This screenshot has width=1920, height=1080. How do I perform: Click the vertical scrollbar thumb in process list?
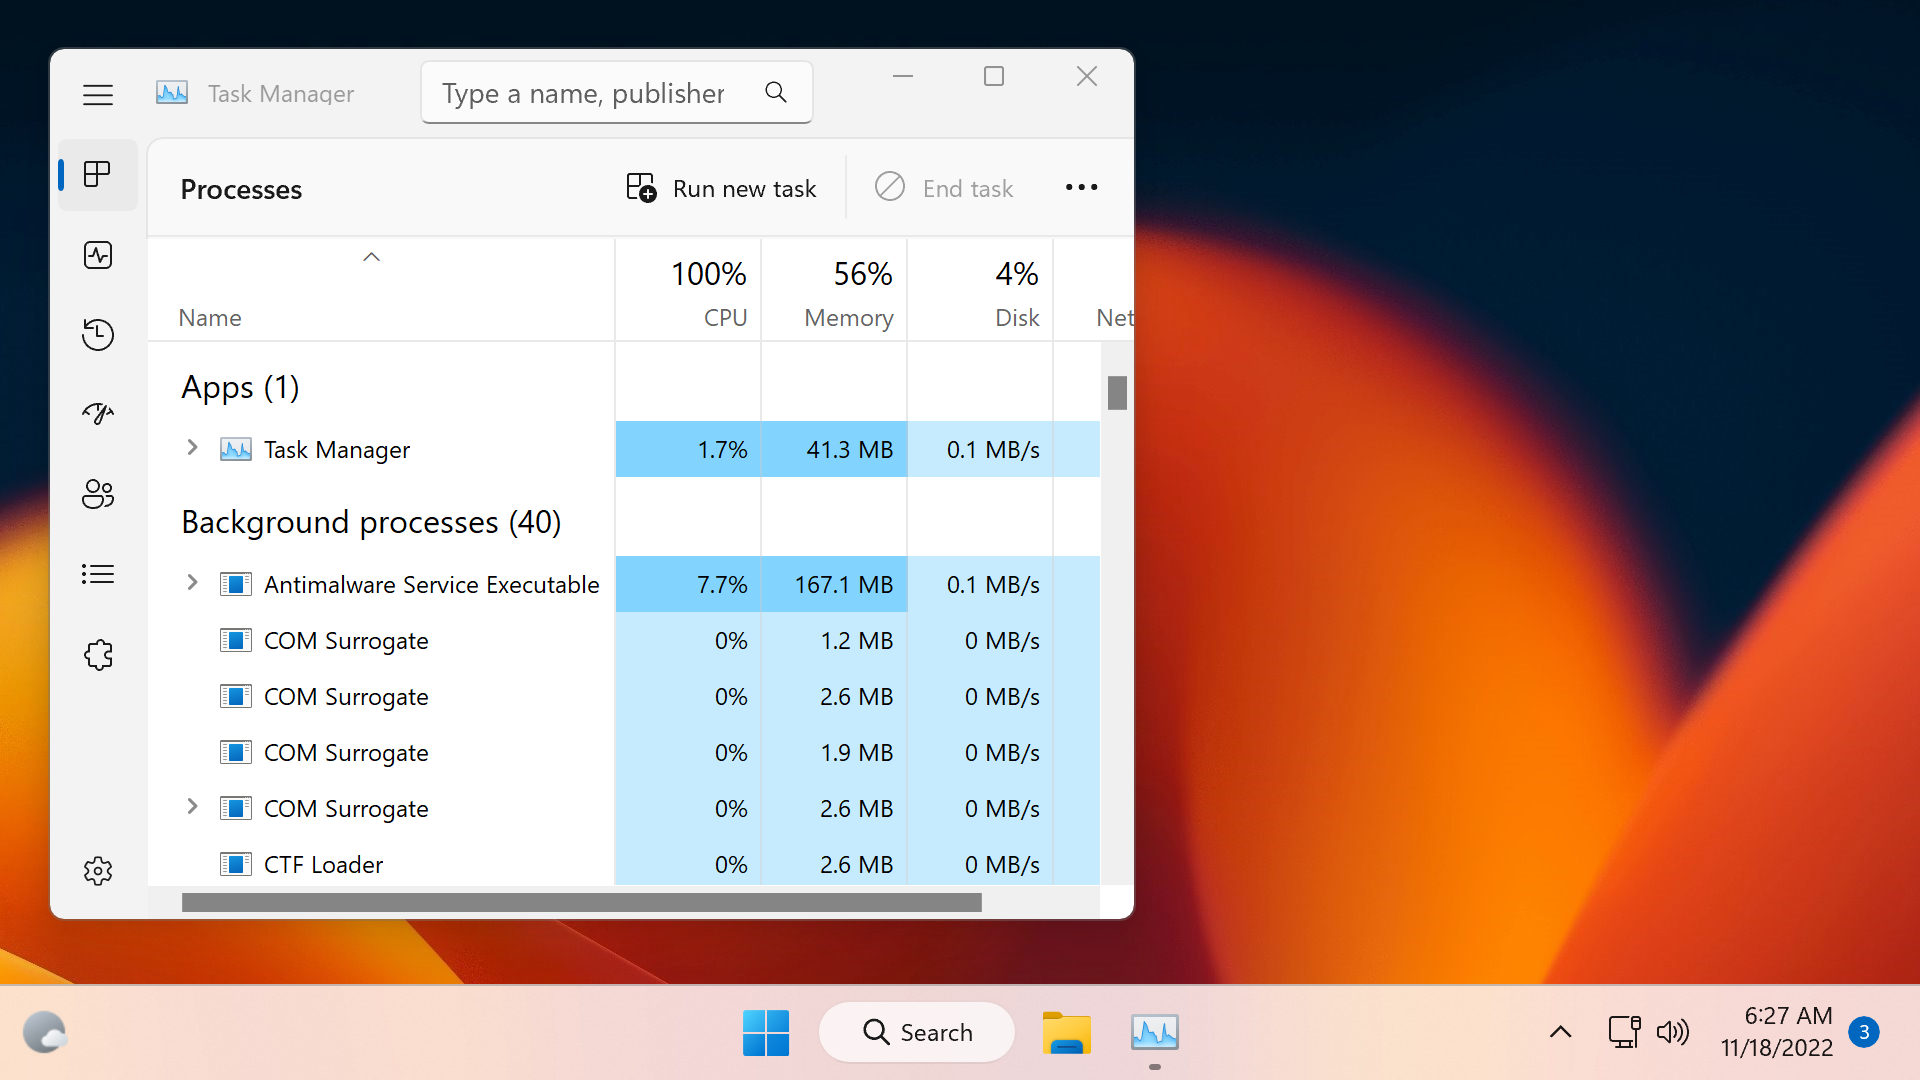[1117, 392]
